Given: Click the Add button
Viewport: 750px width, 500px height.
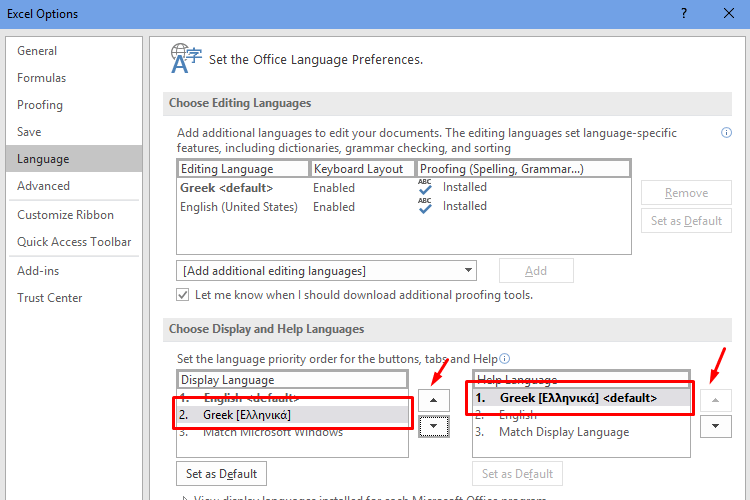Looking at the screenshot, I should coord(536,271).
